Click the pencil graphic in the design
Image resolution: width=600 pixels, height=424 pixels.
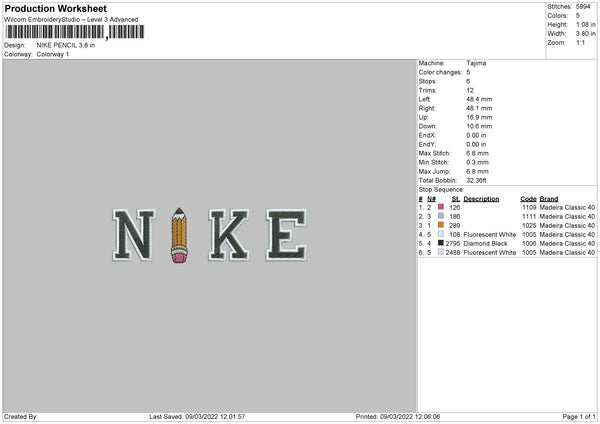point(179,235)
